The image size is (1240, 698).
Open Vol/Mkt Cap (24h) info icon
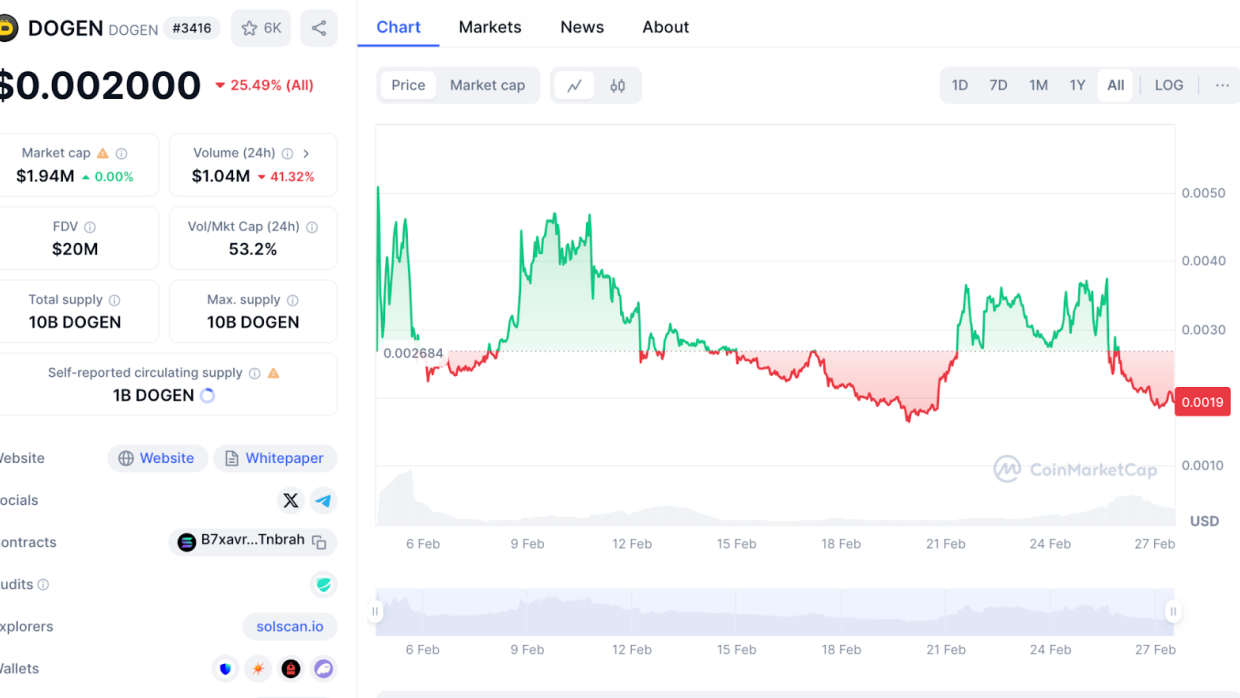[312, 227]
